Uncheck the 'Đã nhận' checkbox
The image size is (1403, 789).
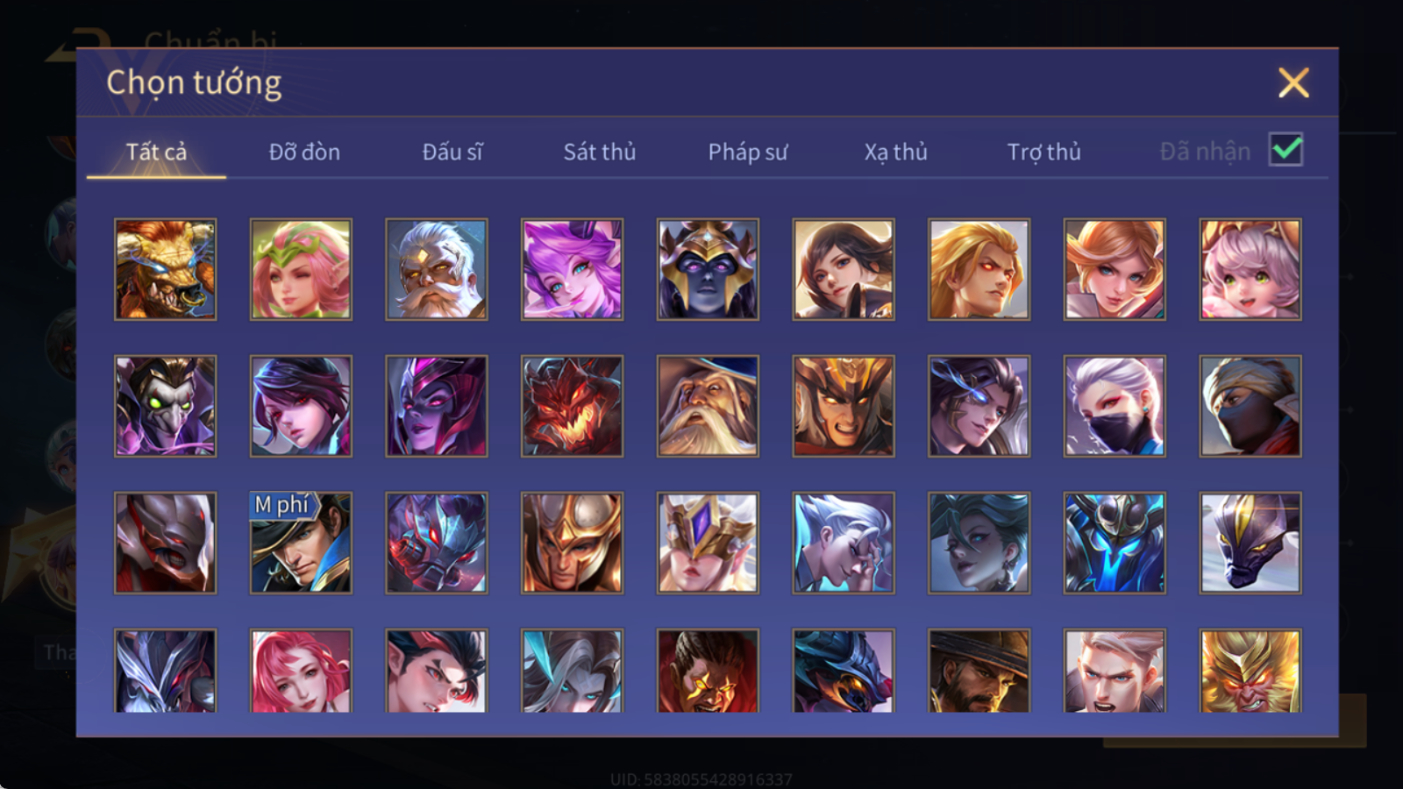[1286, 150]
